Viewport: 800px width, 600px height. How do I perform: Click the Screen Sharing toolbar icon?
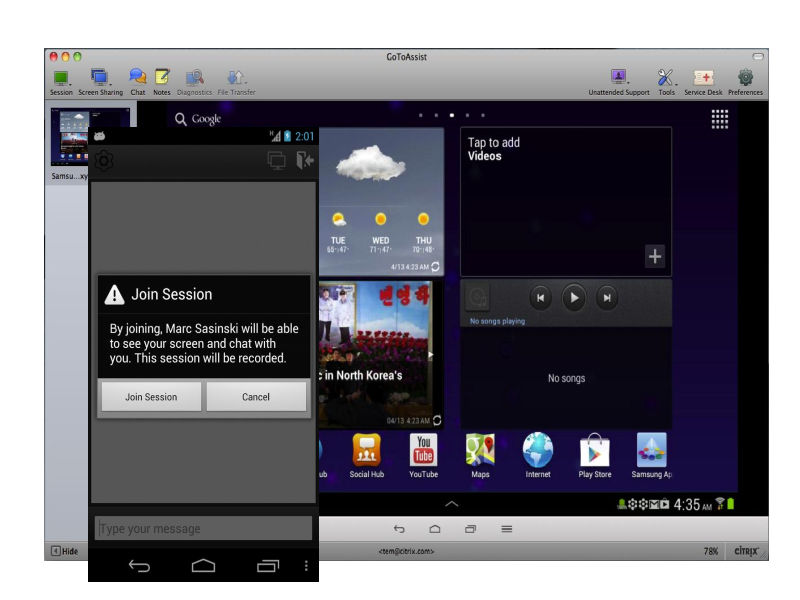tap(101, 83)
